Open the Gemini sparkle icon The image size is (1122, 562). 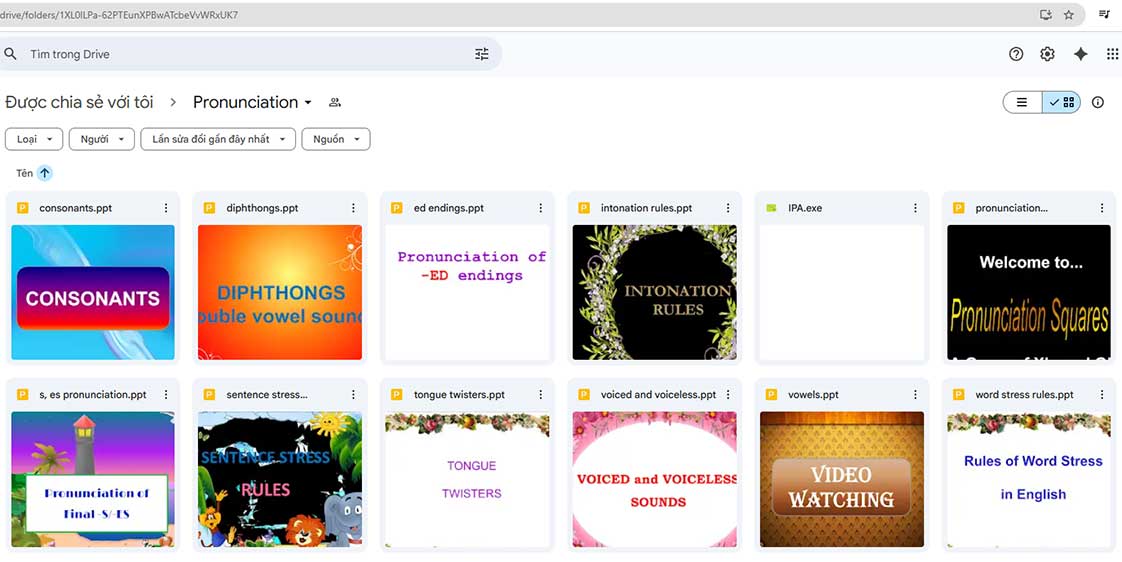pos(1080,54)
